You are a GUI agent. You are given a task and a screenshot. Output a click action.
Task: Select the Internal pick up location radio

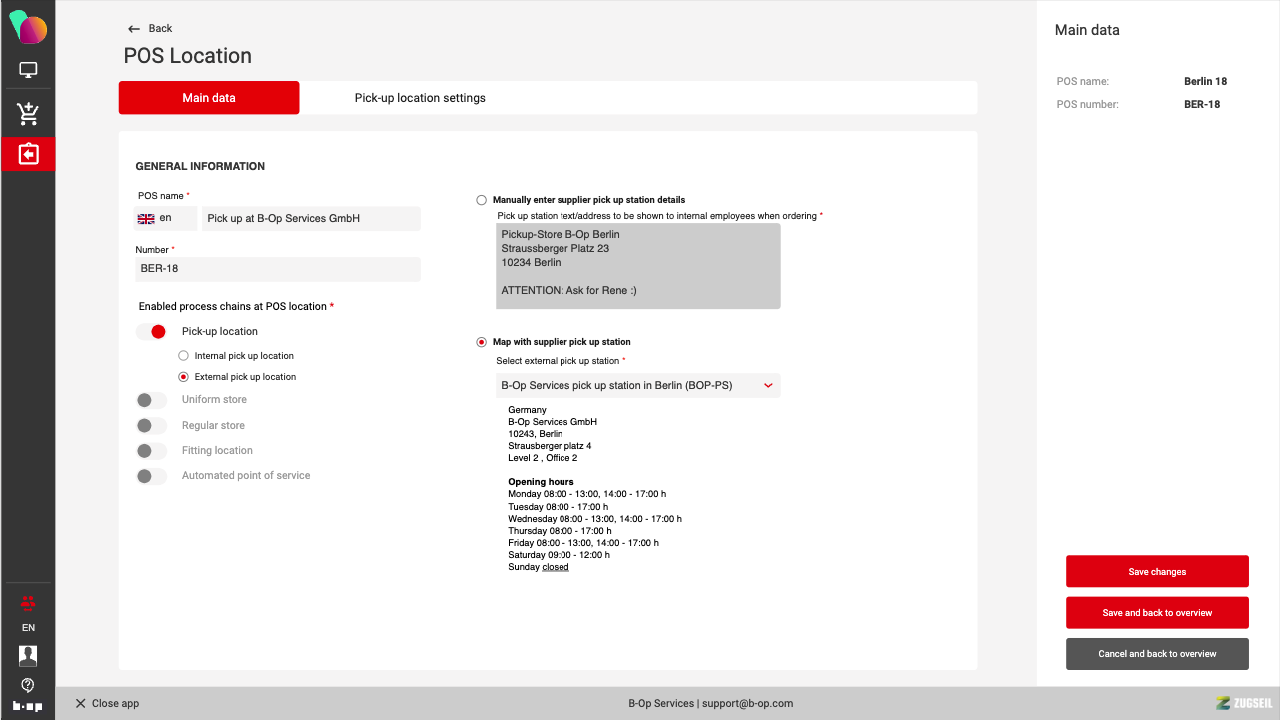pos(183,356)
